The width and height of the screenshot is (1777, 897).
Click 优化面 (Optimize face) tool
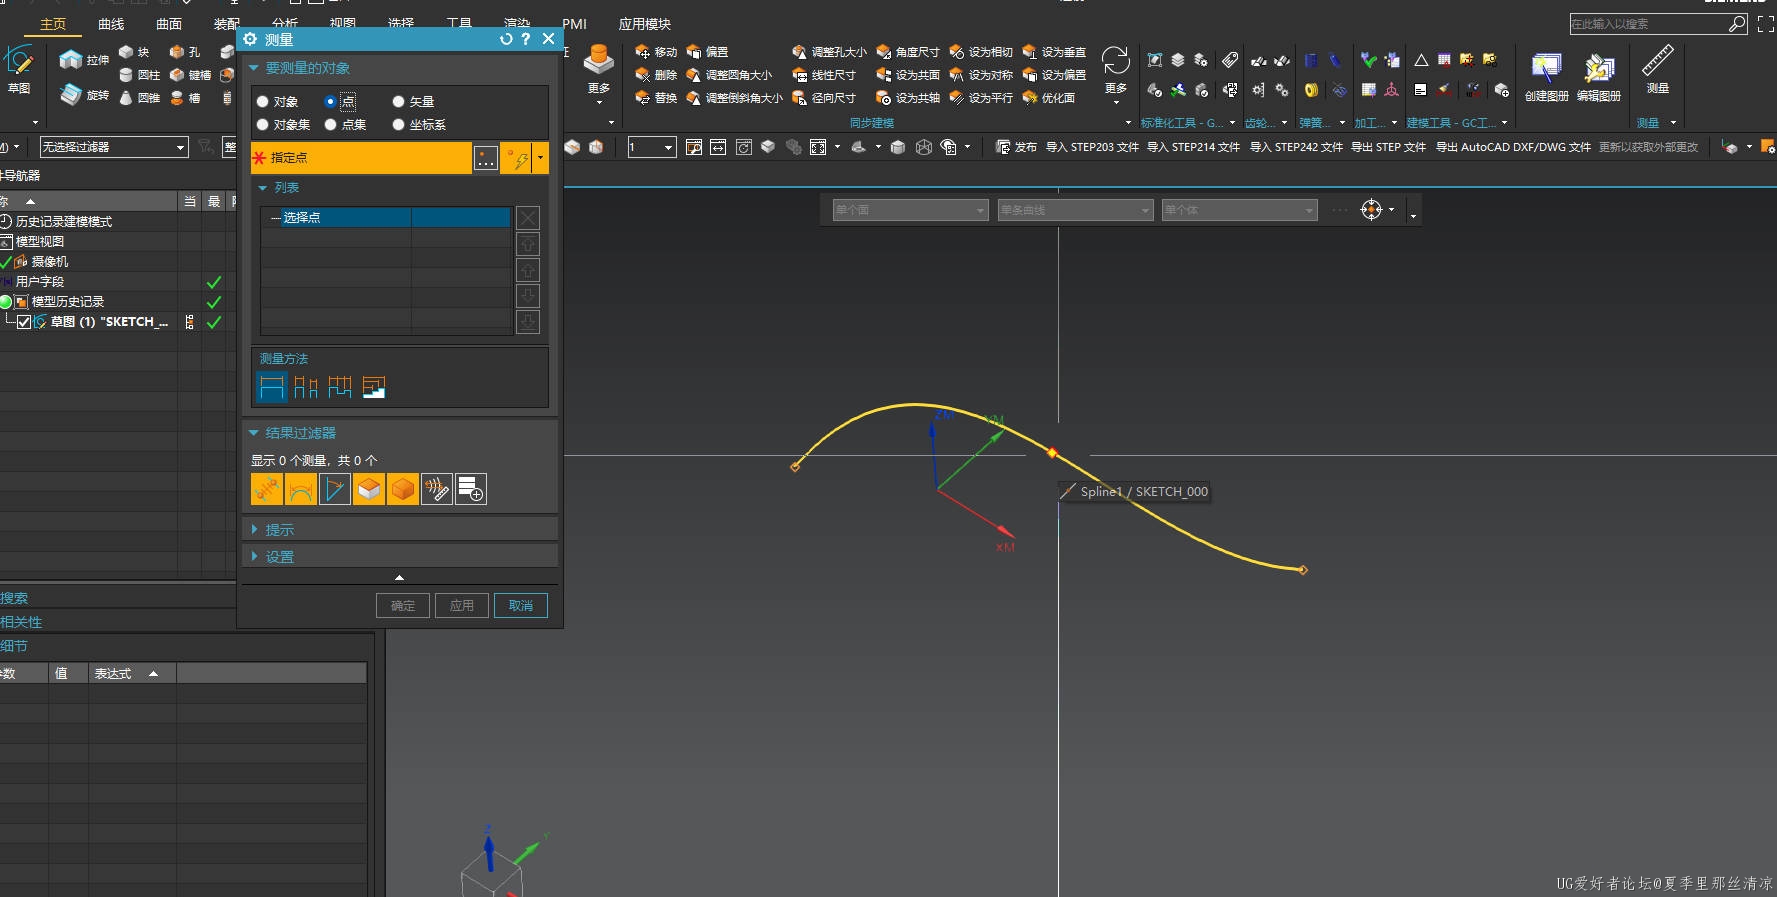(x=1049, y=98)
